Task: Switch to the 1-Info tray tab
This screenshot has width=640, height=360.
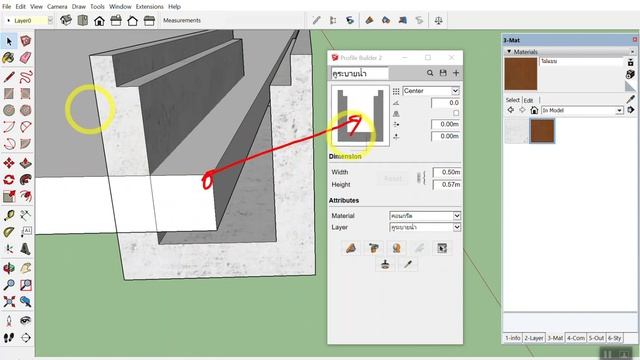Action: (x=513, y=338)
